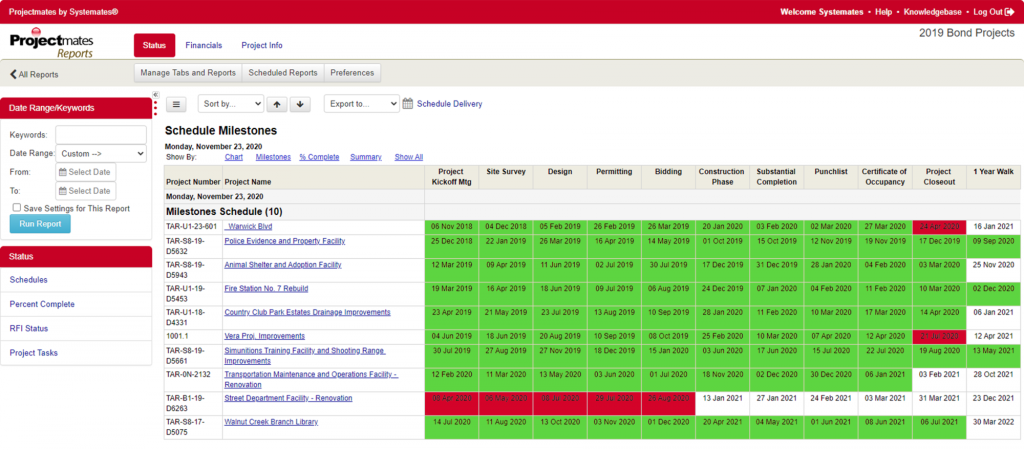1024x450 pixels.
Task: Sort descending with the down arrow
Action: point(300,104)
